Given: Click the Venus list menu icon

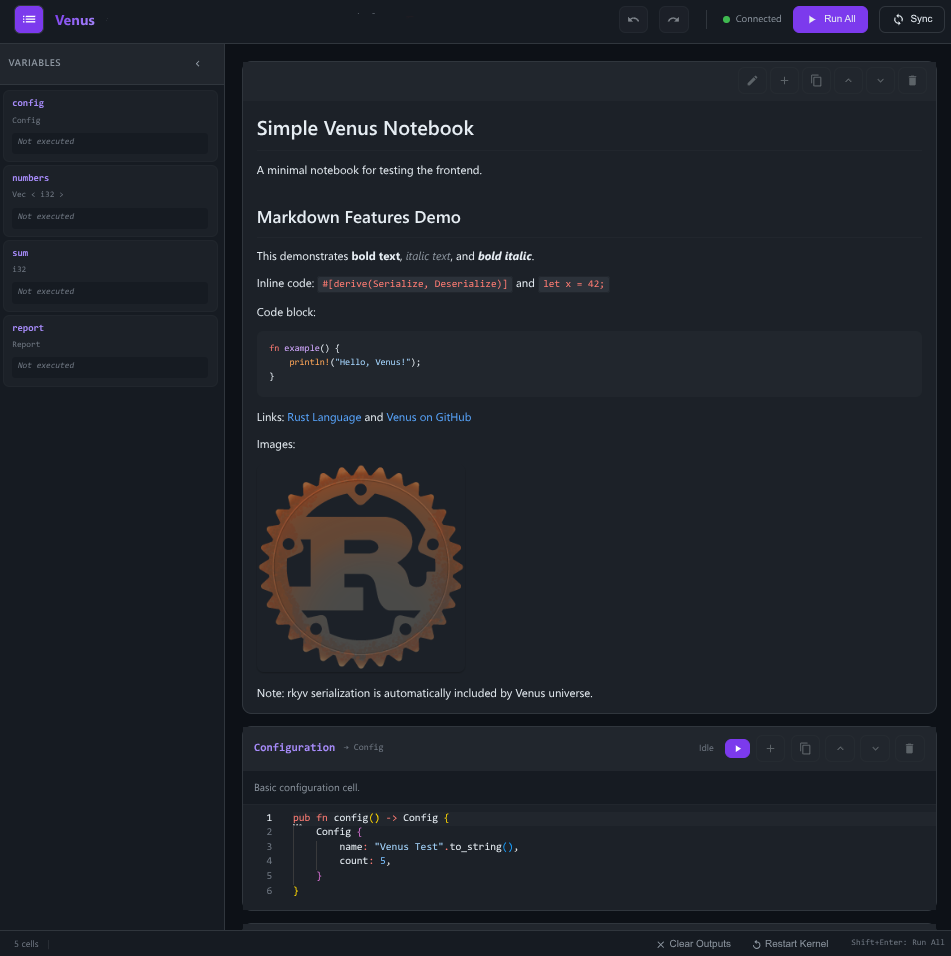Looking at the screenshot, I should pos(29,20).
